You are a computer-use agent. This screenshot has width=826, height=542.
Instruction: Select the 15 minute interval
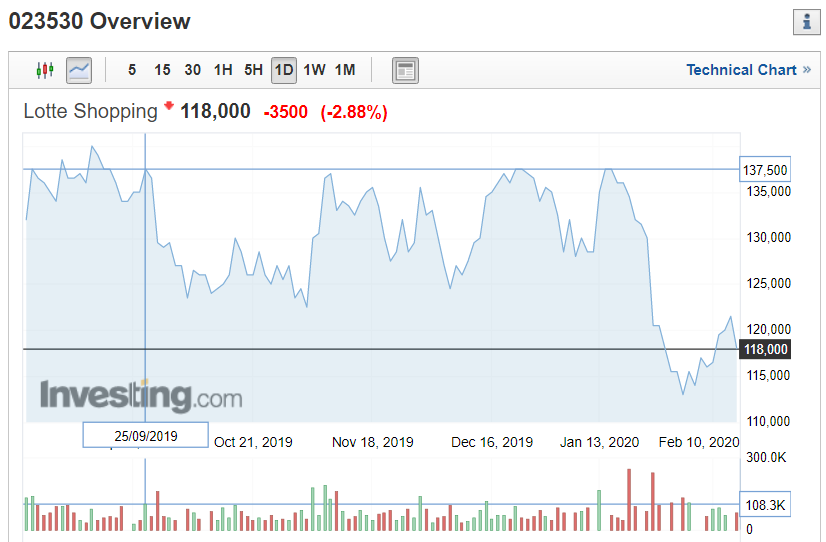[x=162, y=70]
